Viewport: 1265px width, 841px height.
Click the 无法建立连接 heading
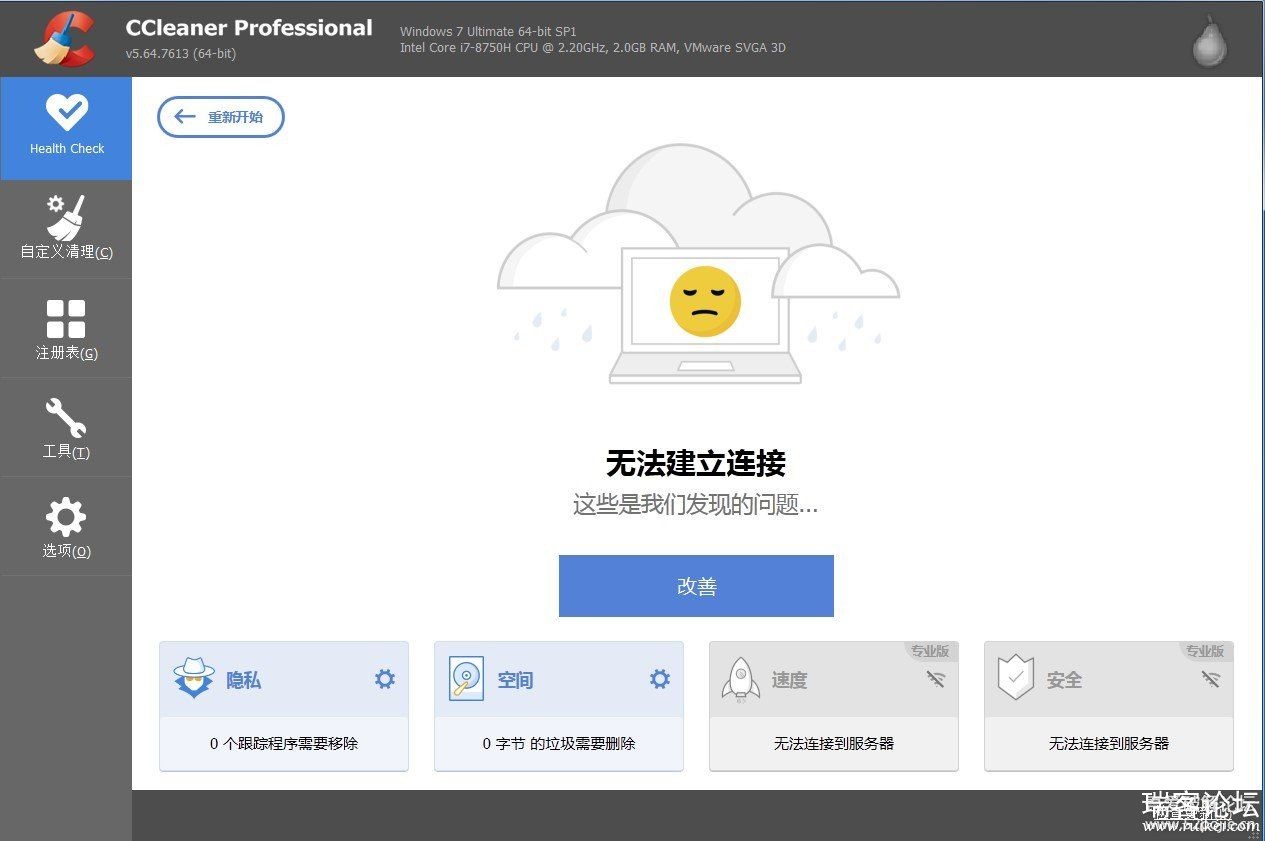(696, 463)
